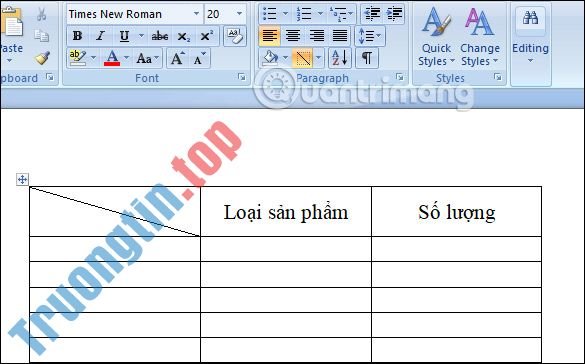Click the Numbering list icon
This screenshot has height=364, width=585.
pos(304,14)
